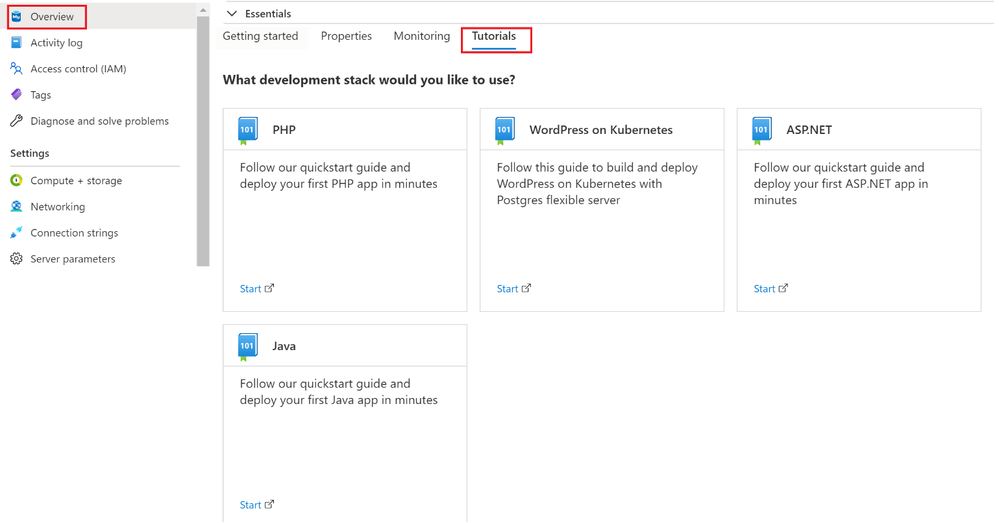Click Start link on ASP.NET card

point(764,289)
